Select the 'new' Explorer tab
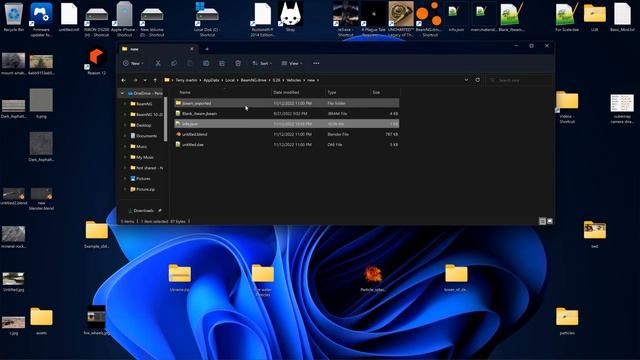640x360 pixels. coord(157,49)
